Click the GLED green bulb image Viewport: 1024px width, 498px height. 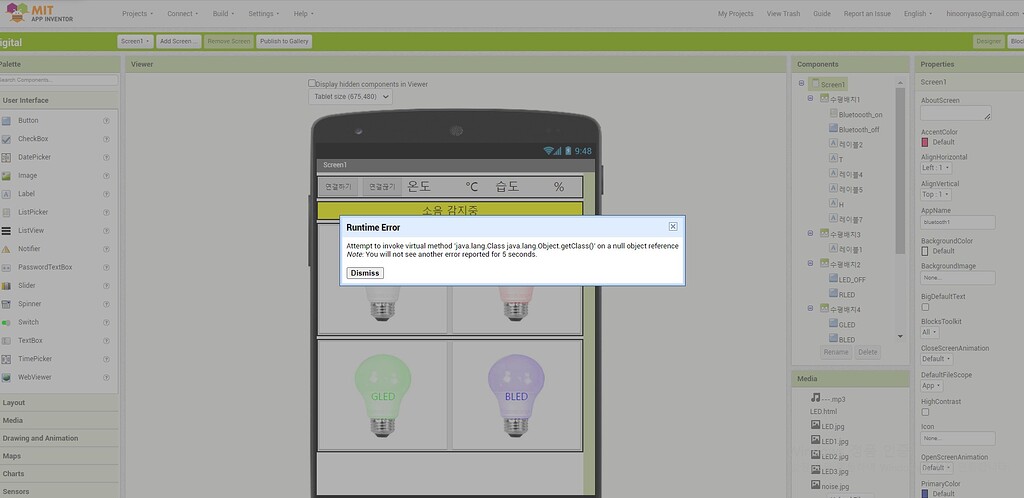click(x=383, y=396)
